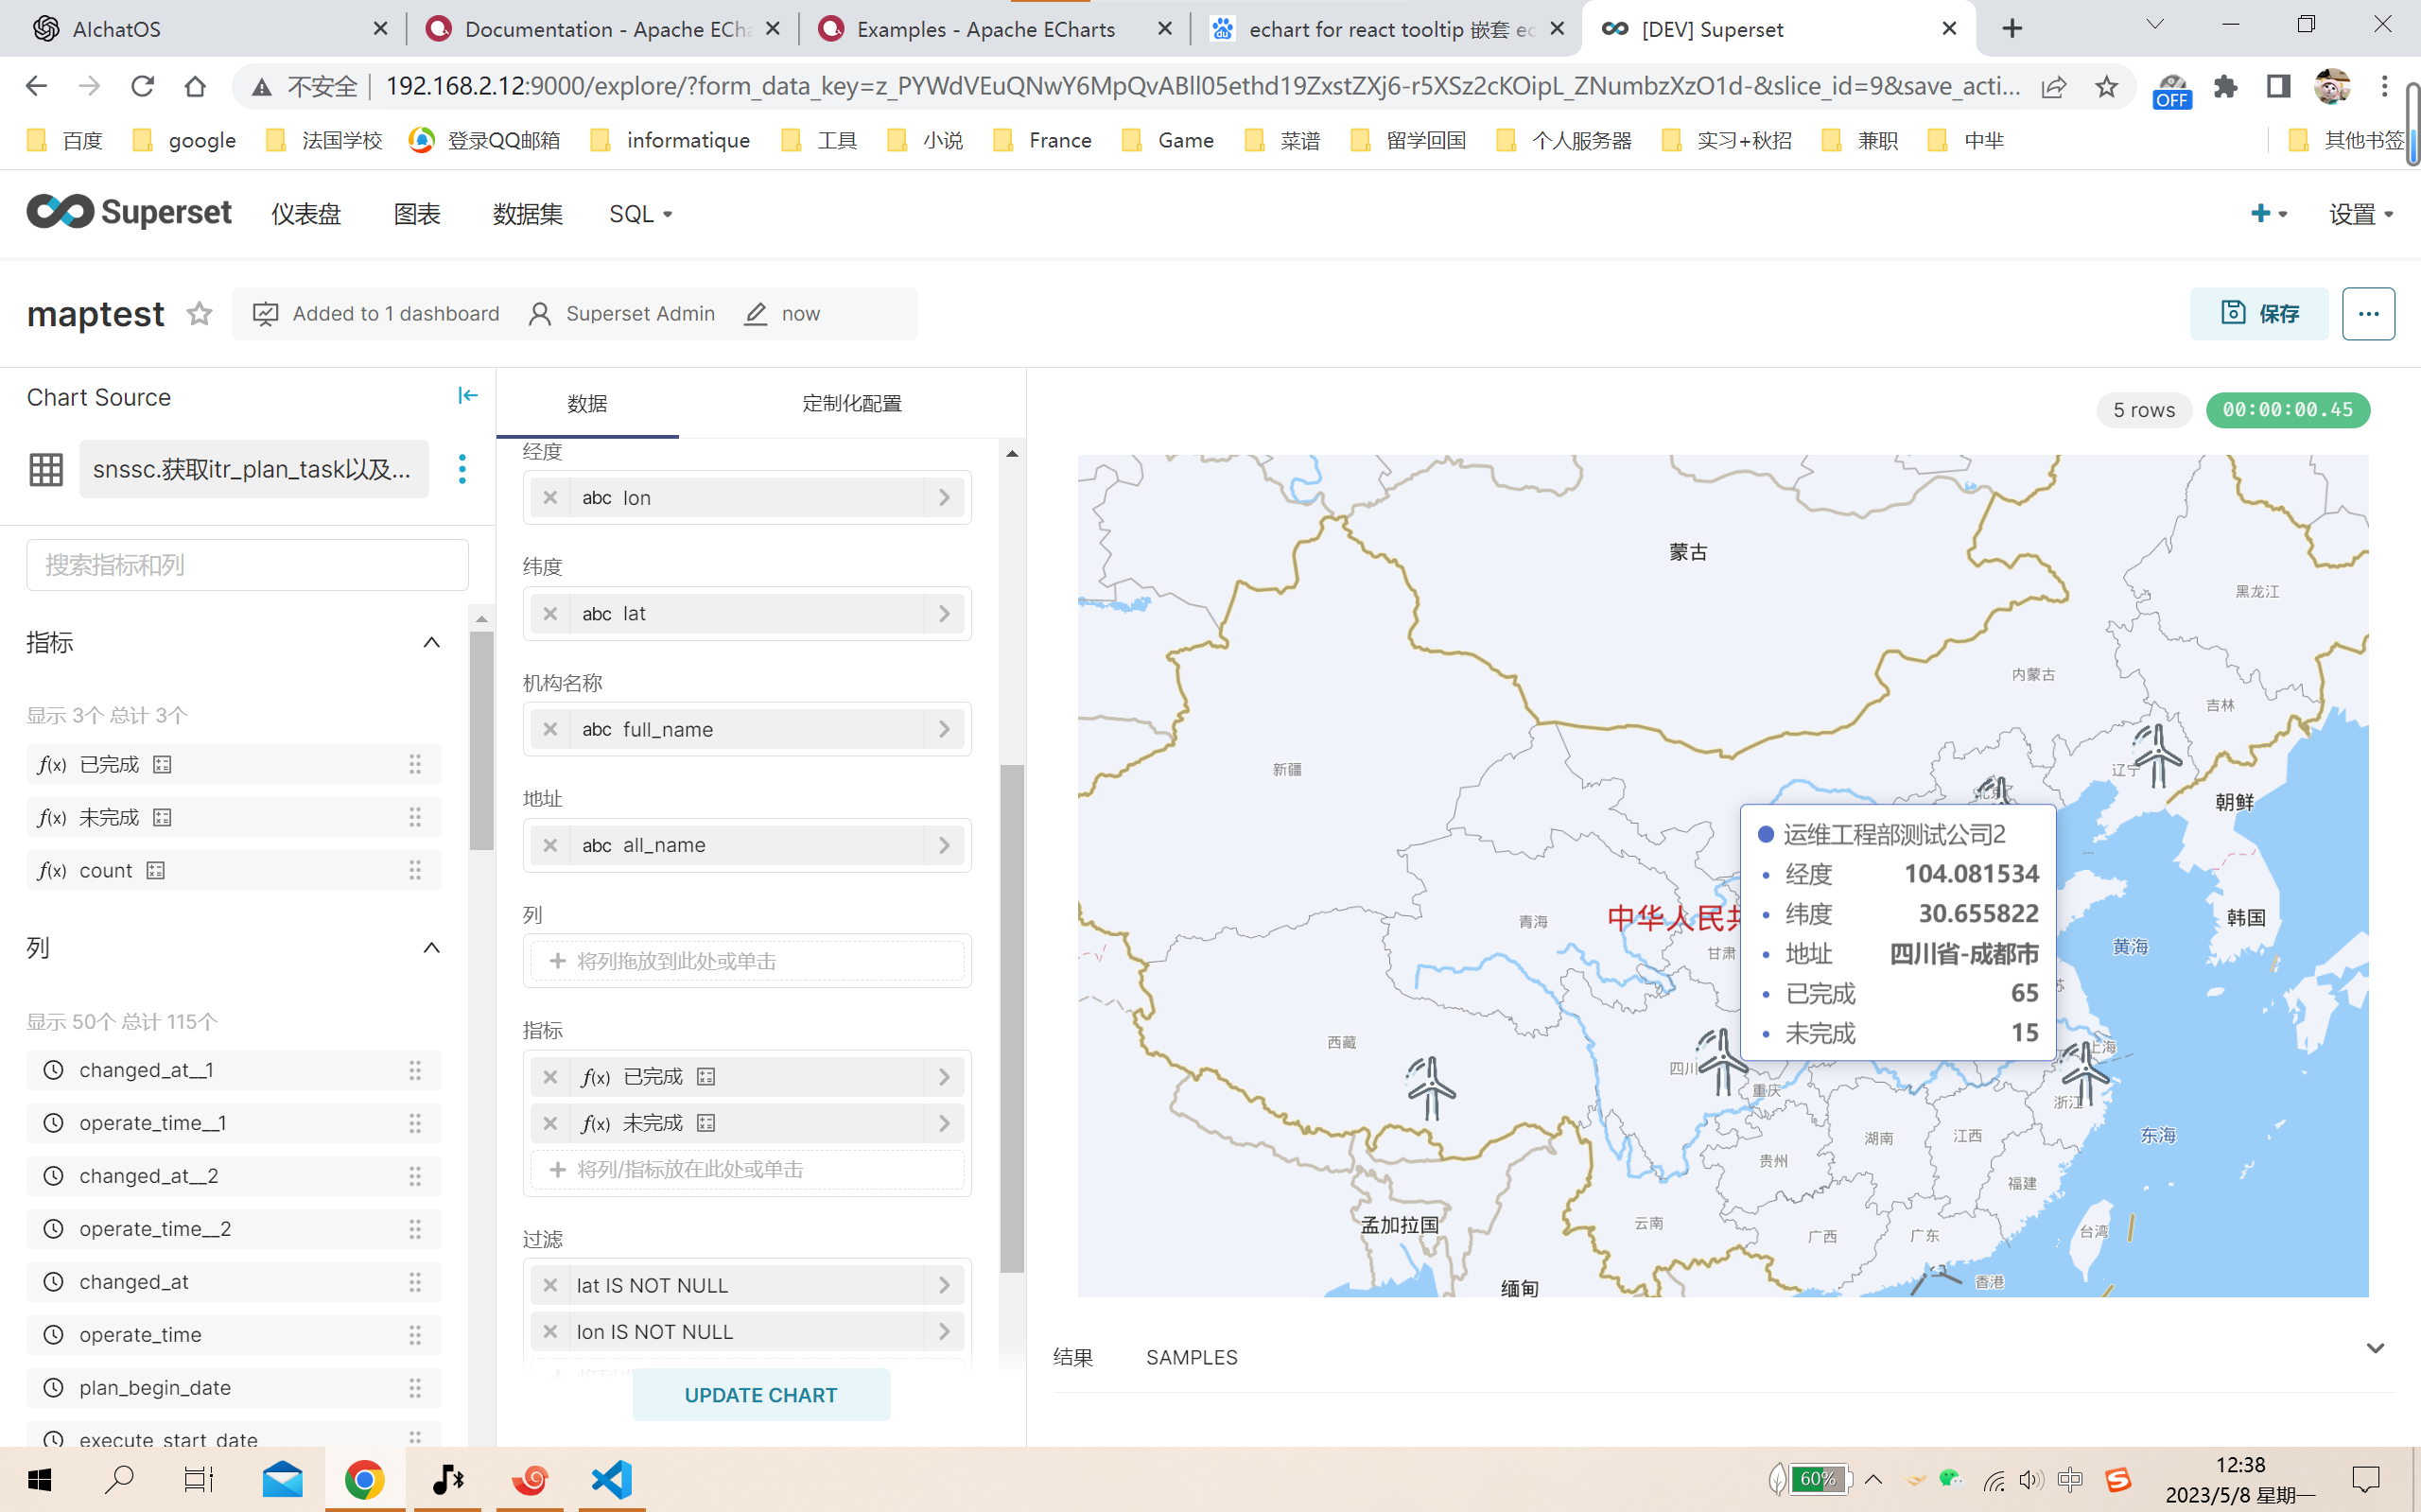Click the dataset table grid icon
Image resolution: width=2421 pixels, height=1512 pixels.
click(x=46, y=469)
